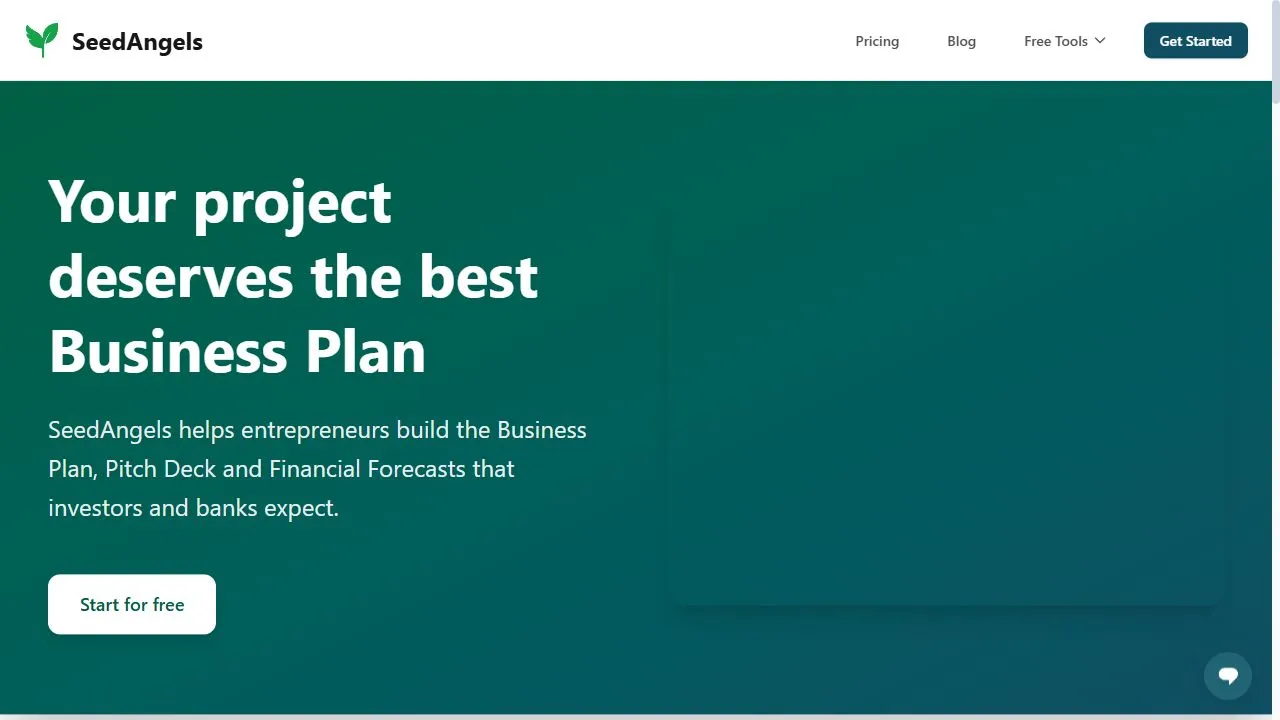Viewport: 1280px width, 720px height.
Task: Click the SeedAngels brand name text
Action: [137, 41]
